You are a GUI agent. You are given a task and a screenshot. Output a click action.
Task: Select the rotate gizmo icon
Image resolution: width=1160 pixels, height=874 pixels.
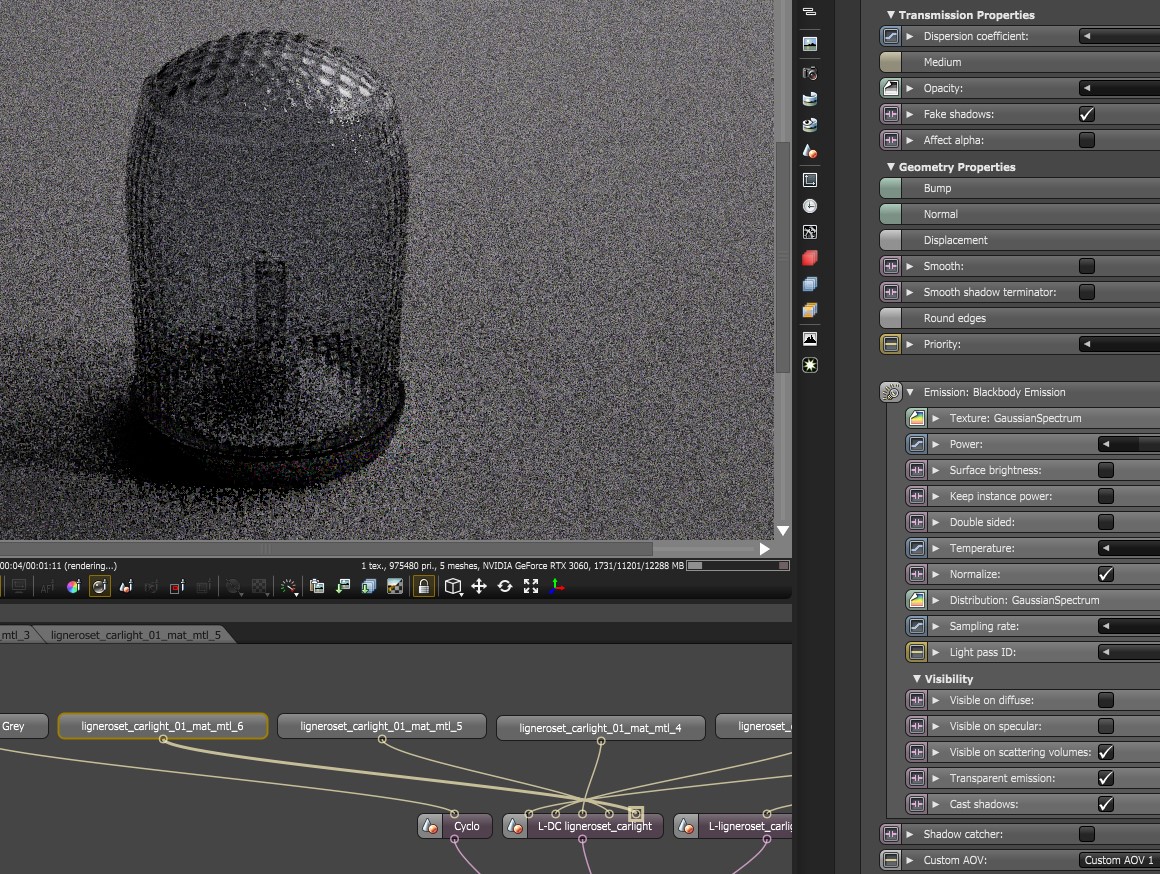(505, 587)
